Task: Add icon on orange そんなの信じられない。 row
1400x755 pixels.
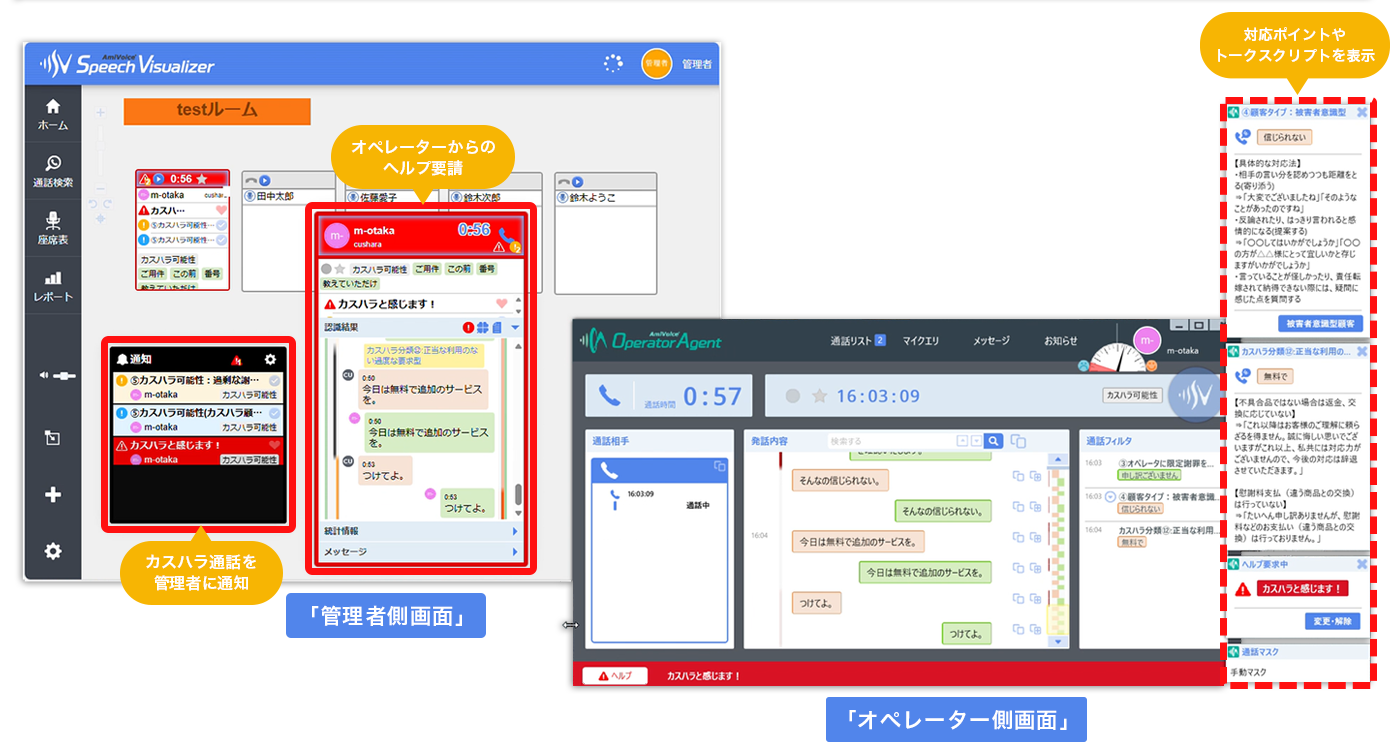Action: click(1036, 477)
